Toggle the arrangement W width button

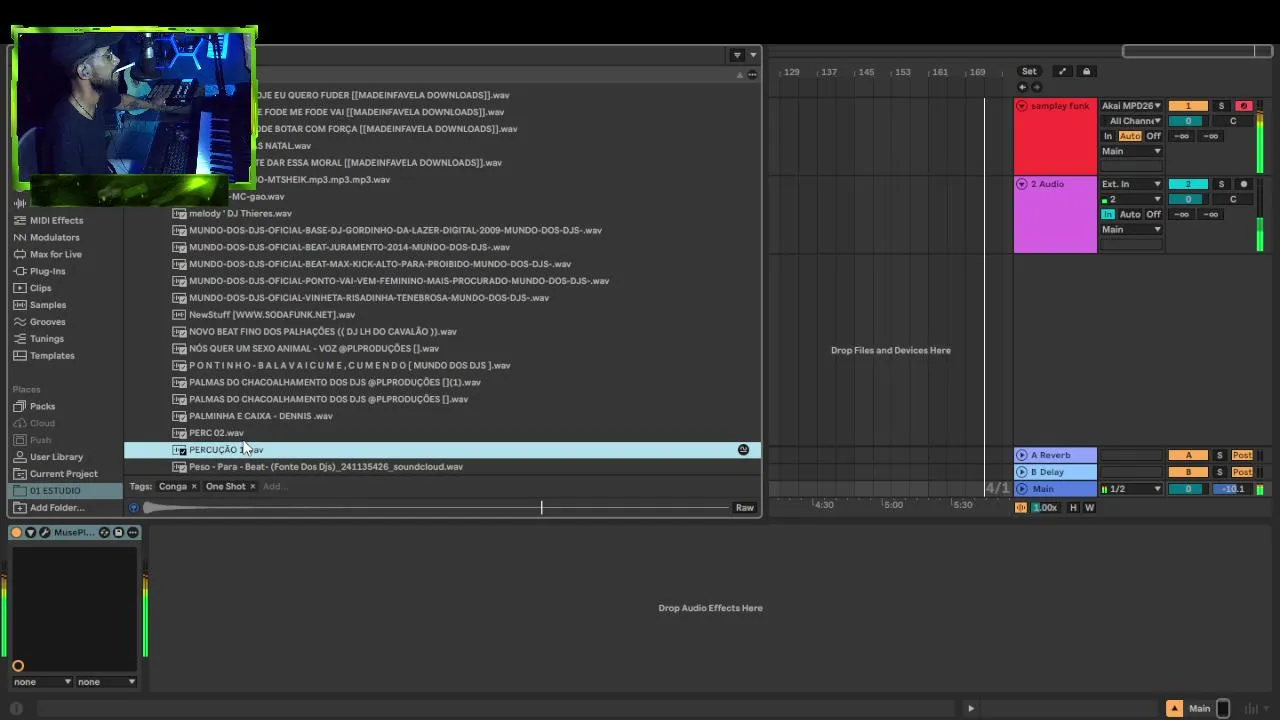tap(1089, 508)
